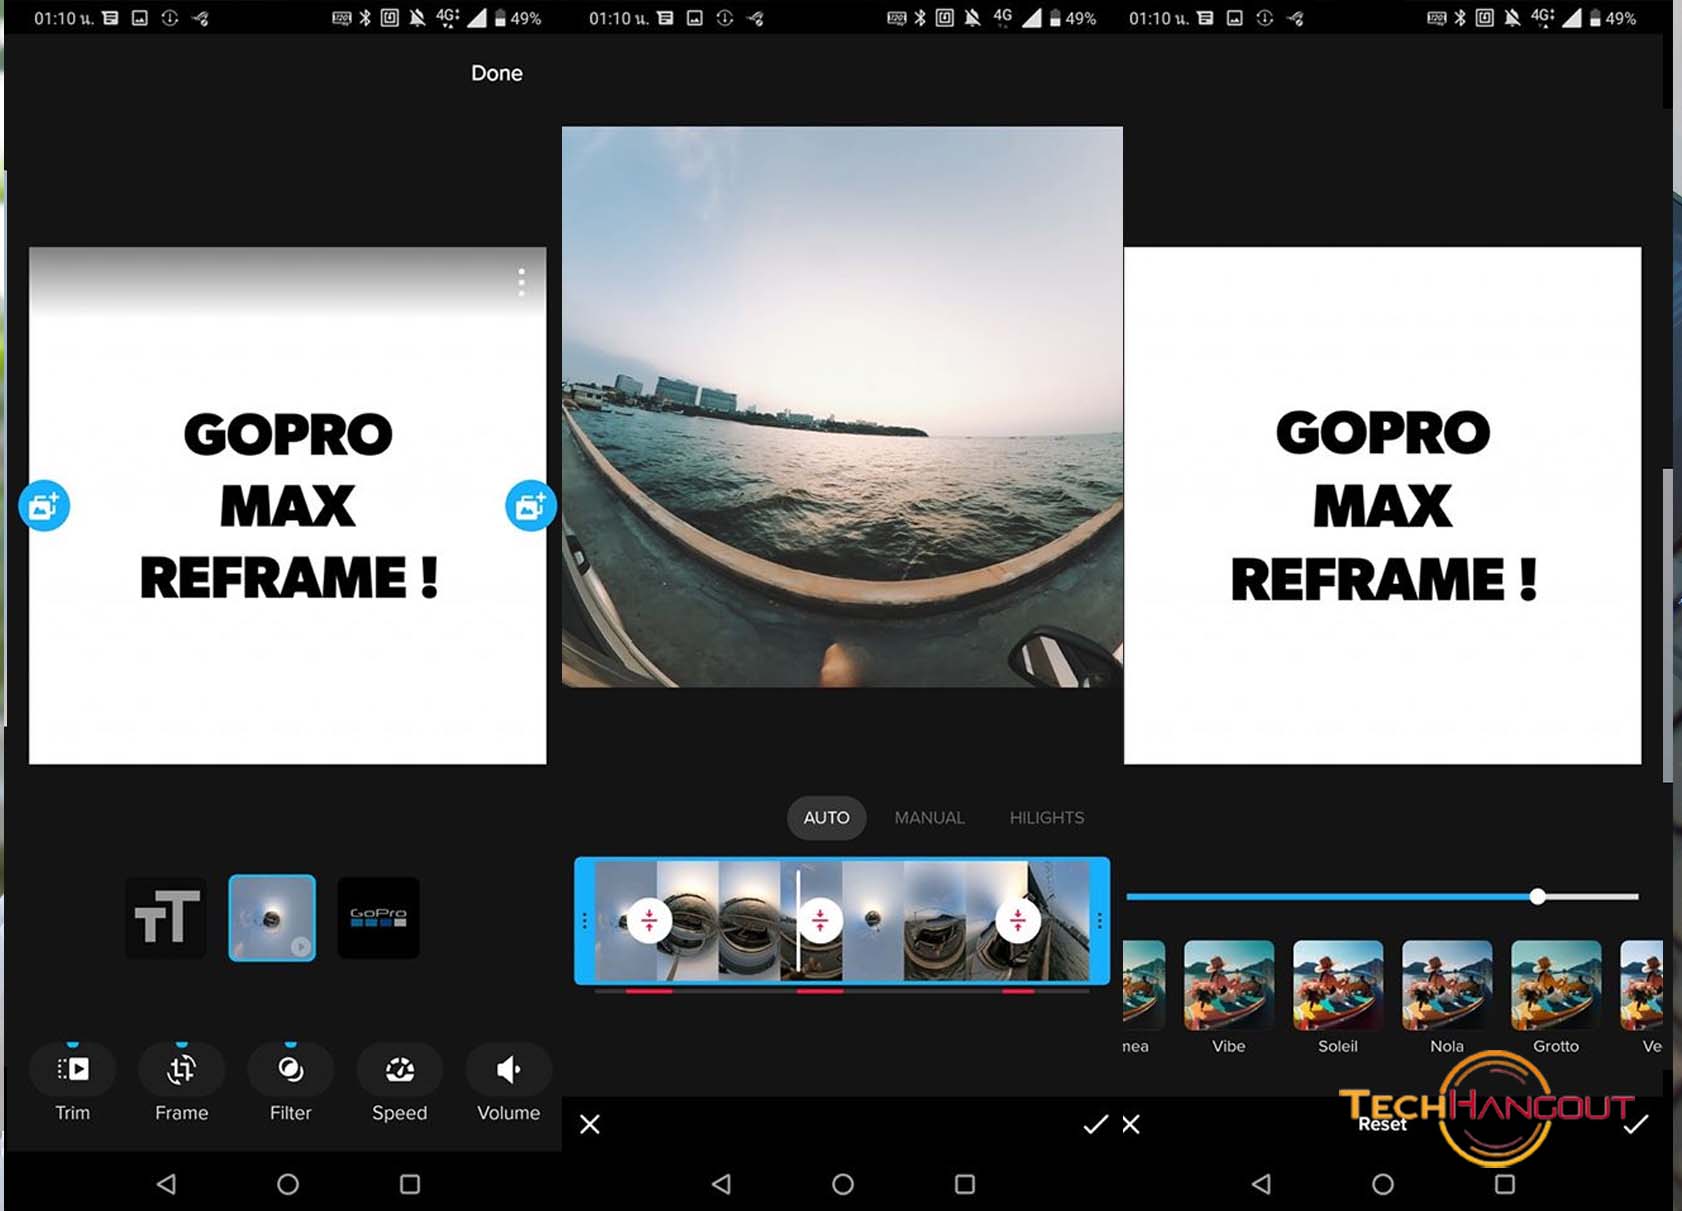Click the middle split marker on timeline
The height and width of the screenshot is (1211, 1682).
point(820,920)
